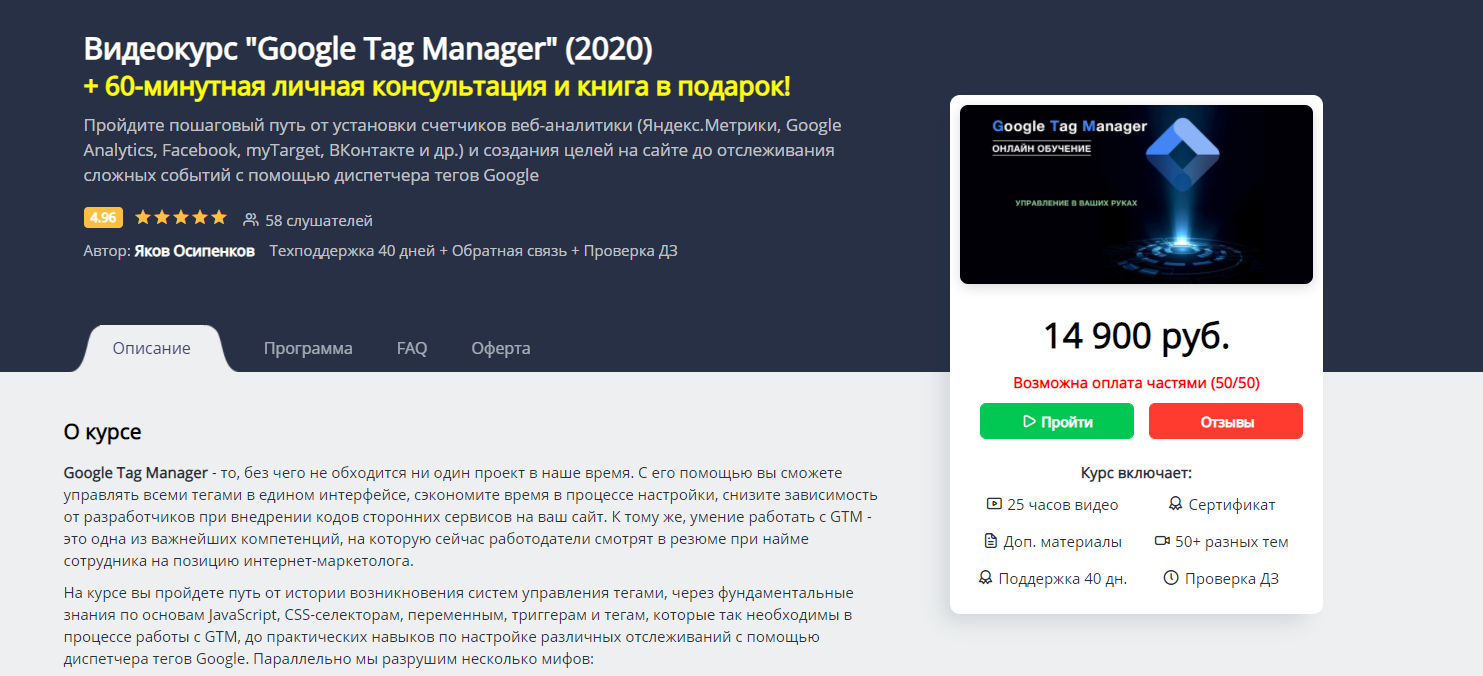Switch to the Программа tab
This screenshot has width=1483, height=676.
tap(308, 348)
